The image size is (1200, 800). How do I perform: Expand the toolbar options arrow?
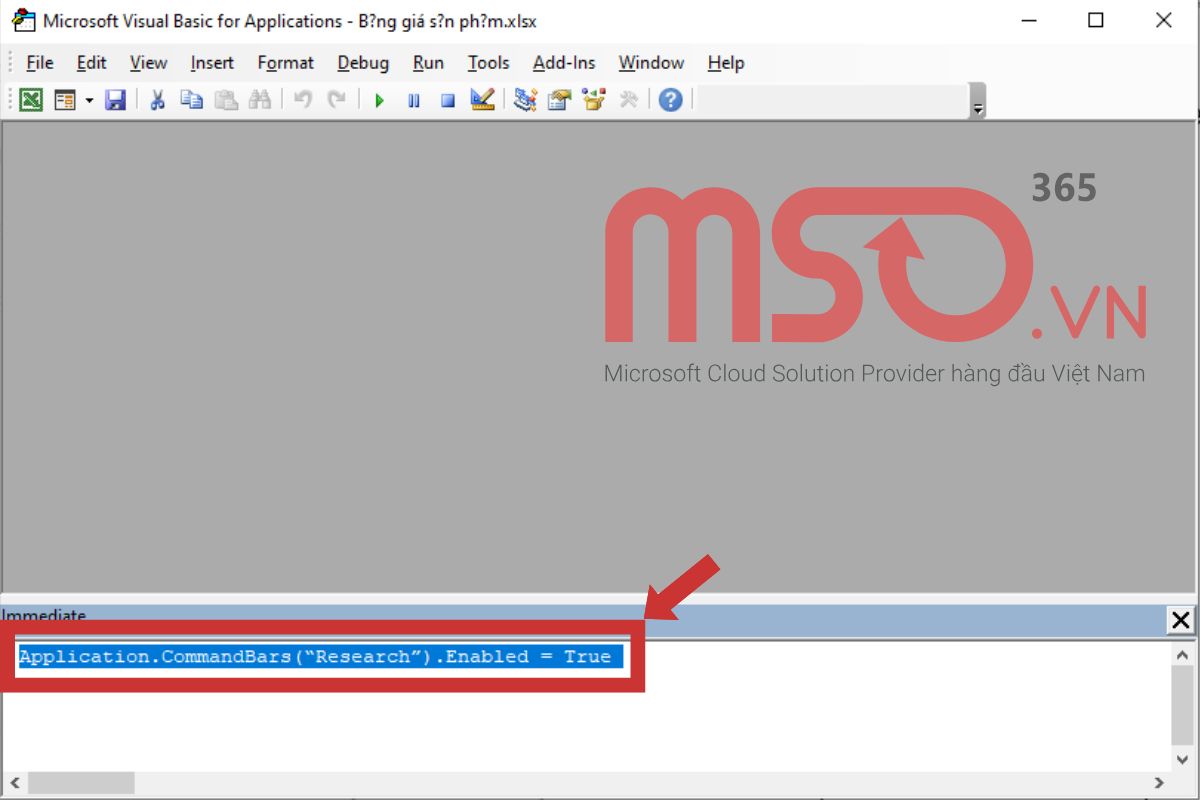978,101
